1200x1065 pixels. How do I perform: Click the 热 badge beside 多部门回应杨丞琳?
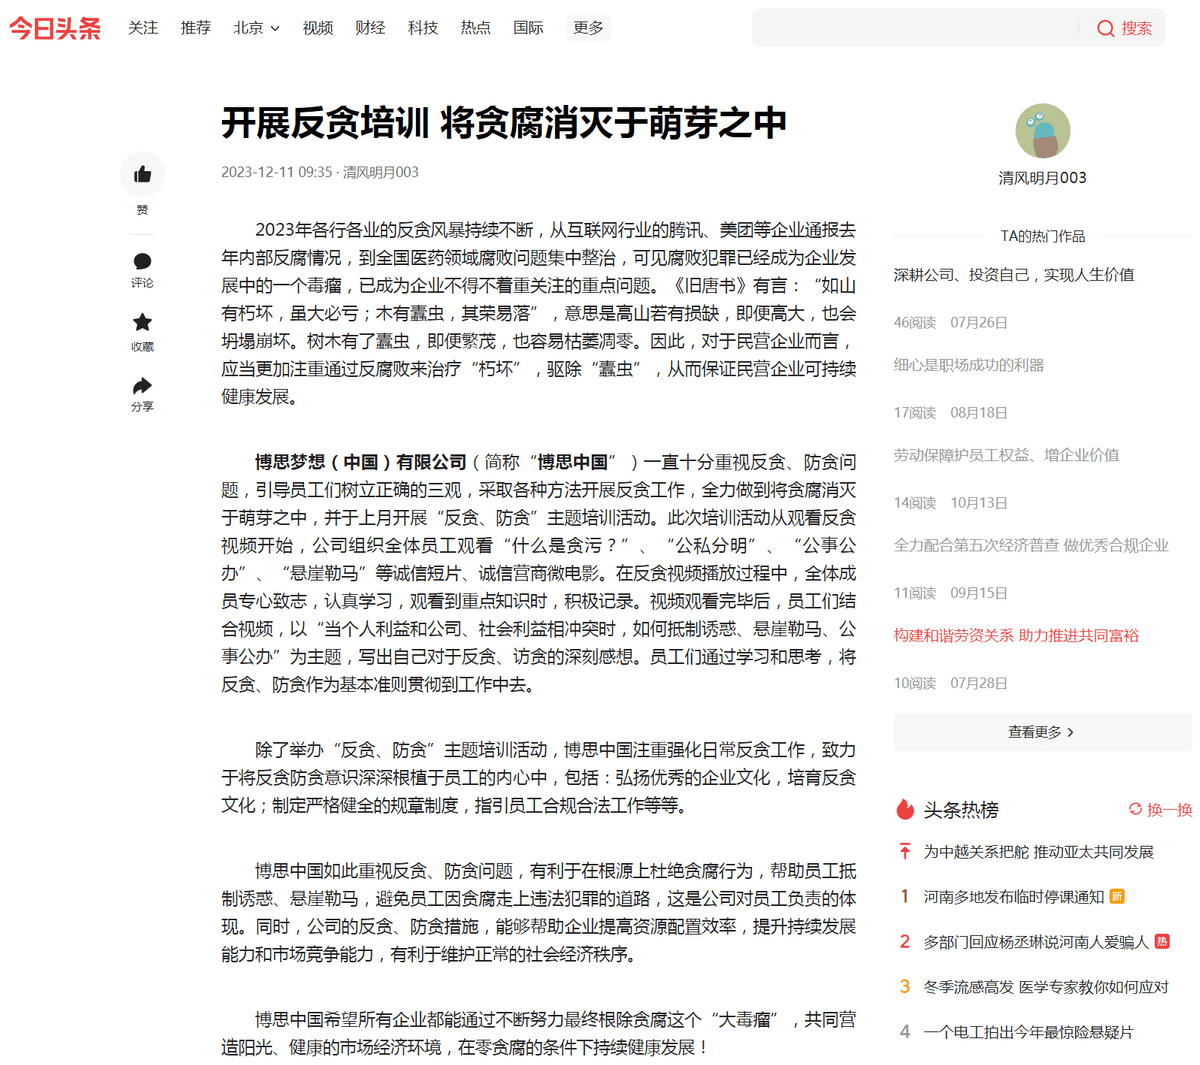[1162, 941]
